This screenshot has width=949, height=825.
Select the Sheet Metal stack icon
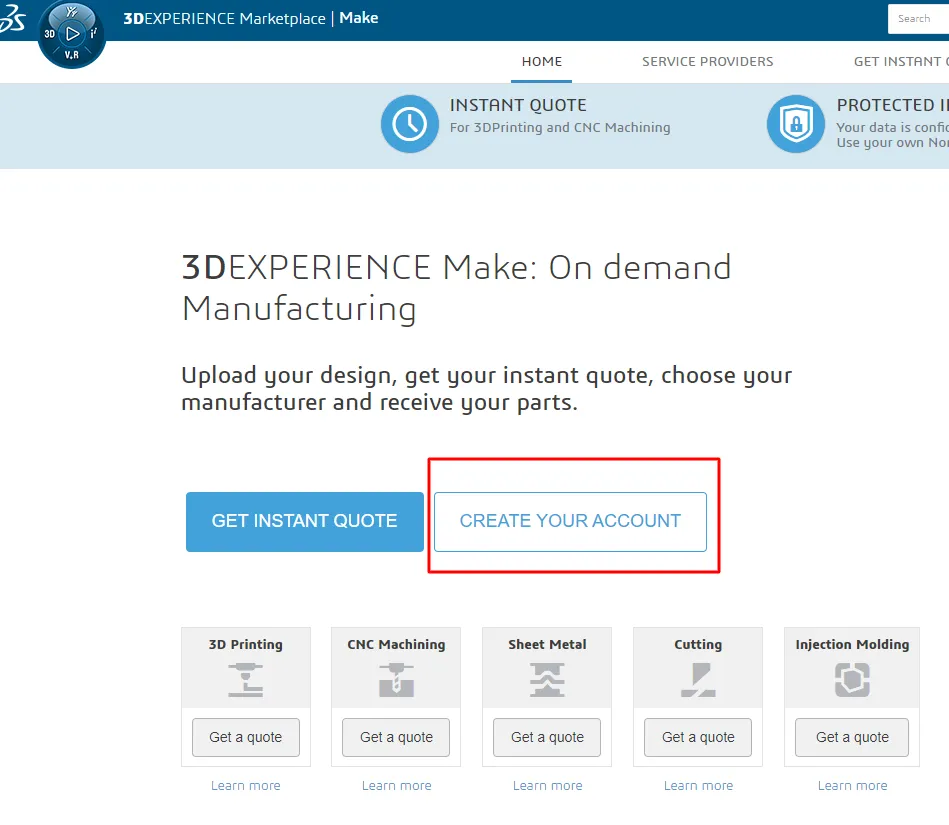tap(546, 681)
